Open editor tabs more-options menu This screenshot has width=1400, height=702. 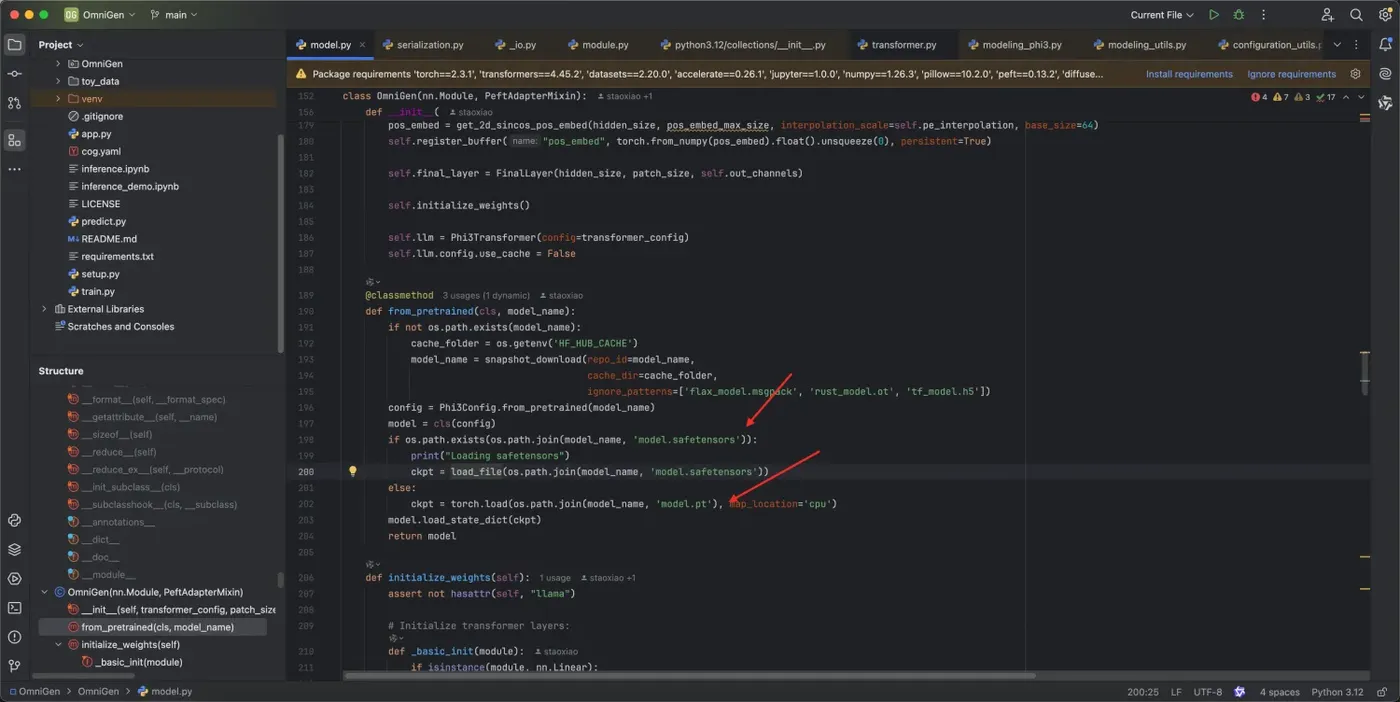pos(1356,45)
